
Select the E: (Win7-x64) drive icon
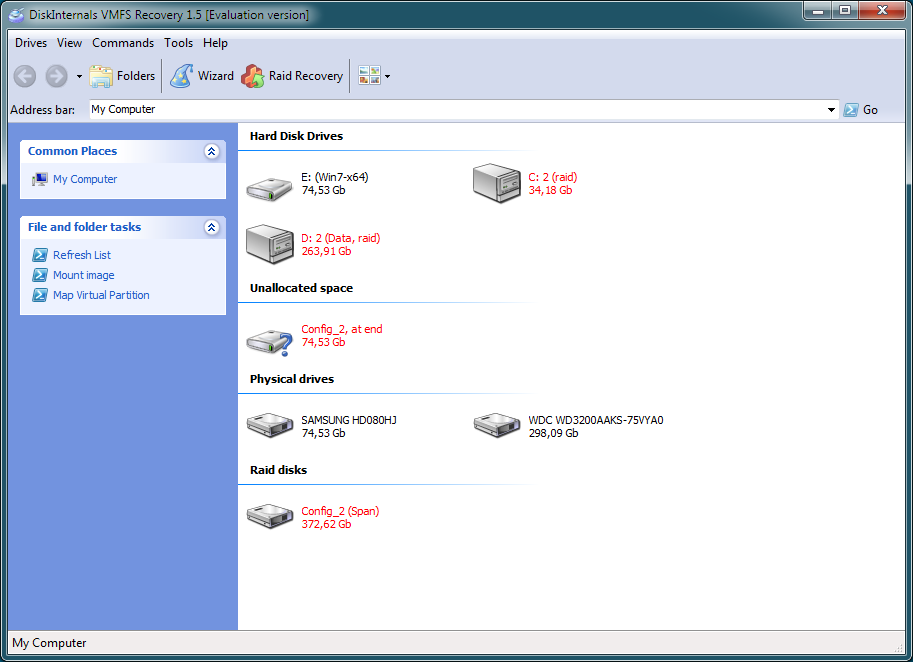click(x=269, y=188)
